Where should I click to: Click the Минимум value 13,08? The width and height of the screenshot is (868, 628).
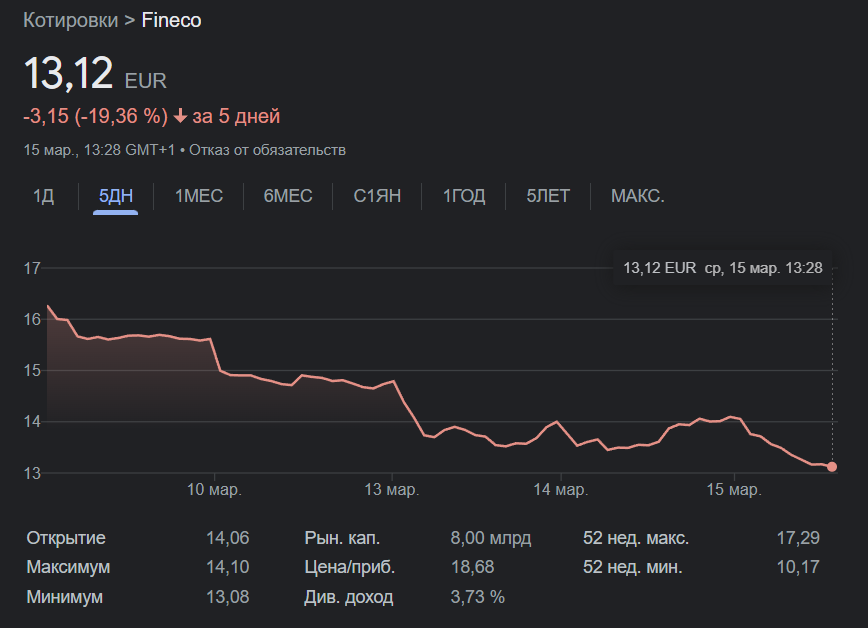tap(228, 597)
